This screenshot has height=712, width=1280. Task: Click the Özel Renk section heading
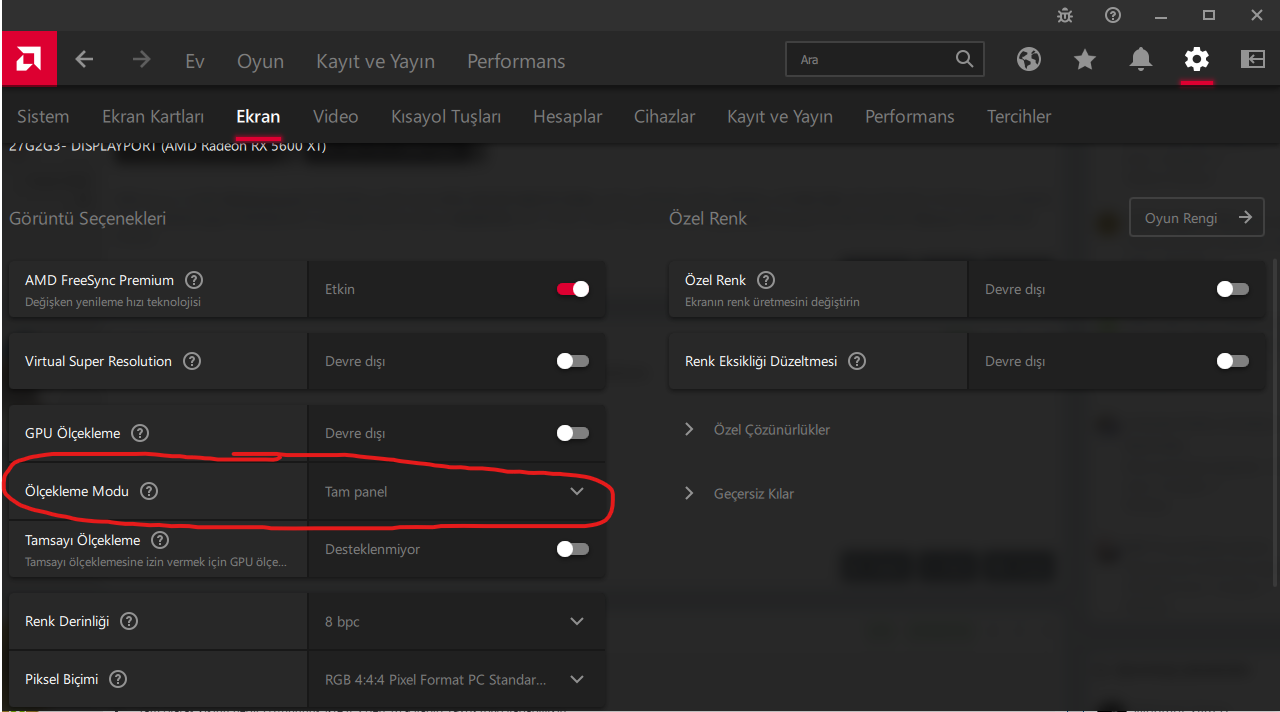click(708, 218)
